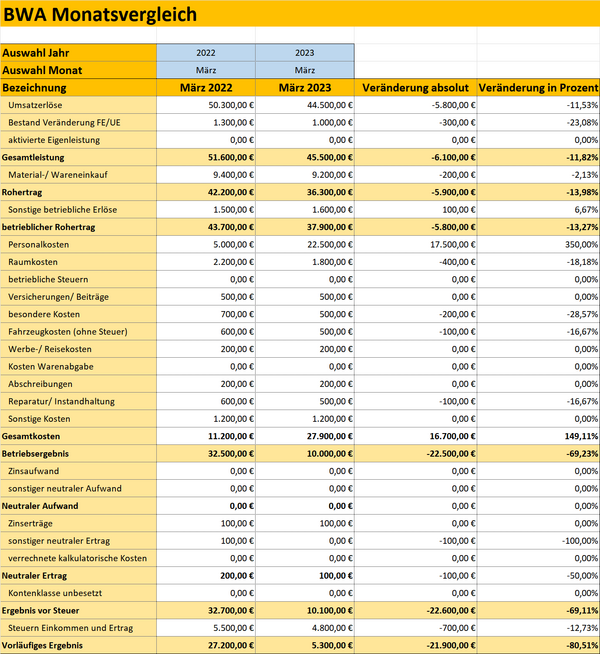This screenshot has height=654, width=600.
Task: Select the aktivierte Eigenleistung label
Action: point(54,140)
